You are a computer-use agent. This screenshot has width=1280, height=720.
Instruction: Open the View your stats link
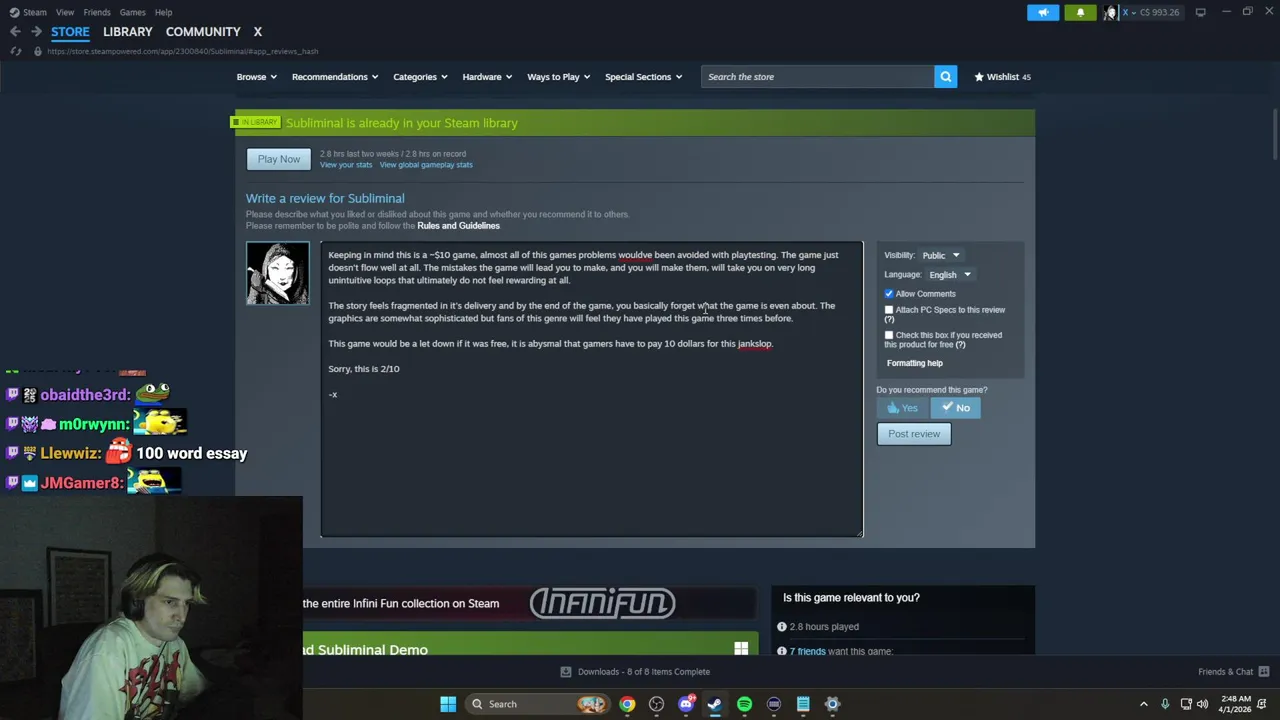tap(346, 165)
